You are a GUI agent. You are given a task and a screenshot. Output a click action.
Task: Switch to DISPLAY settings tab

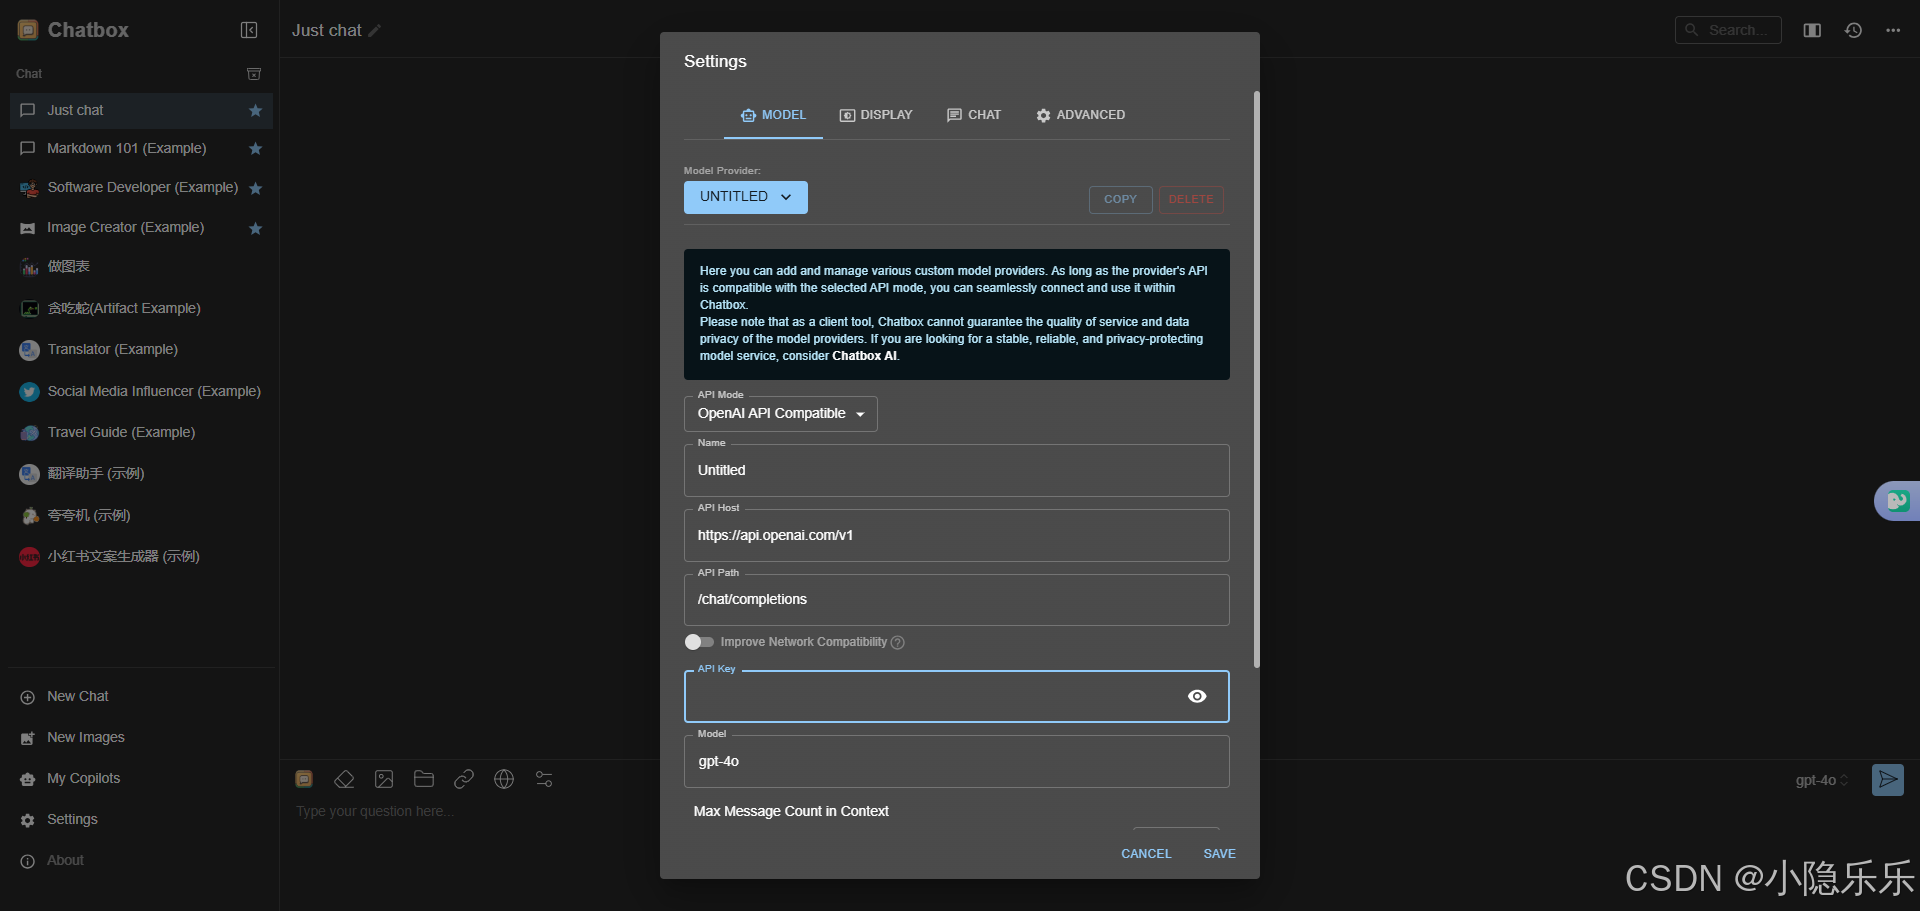pos(876,115)
